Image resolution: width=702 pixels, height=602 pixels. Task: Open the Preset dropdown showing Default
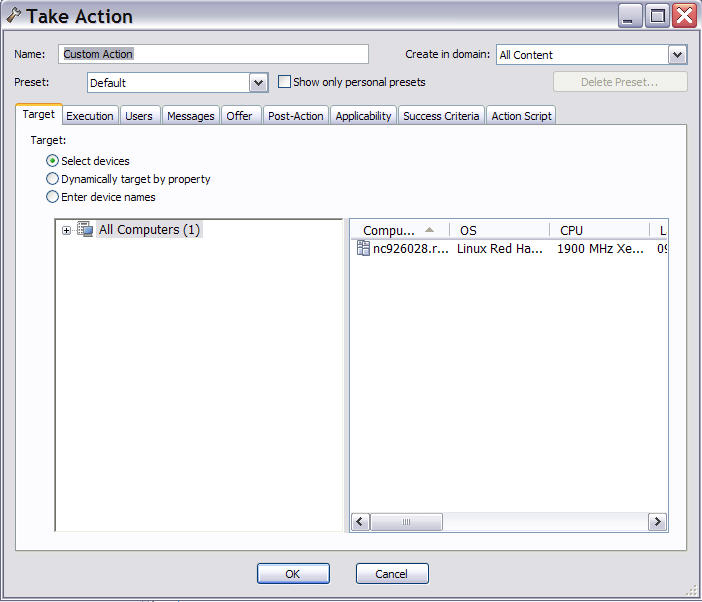coord(258,83)
